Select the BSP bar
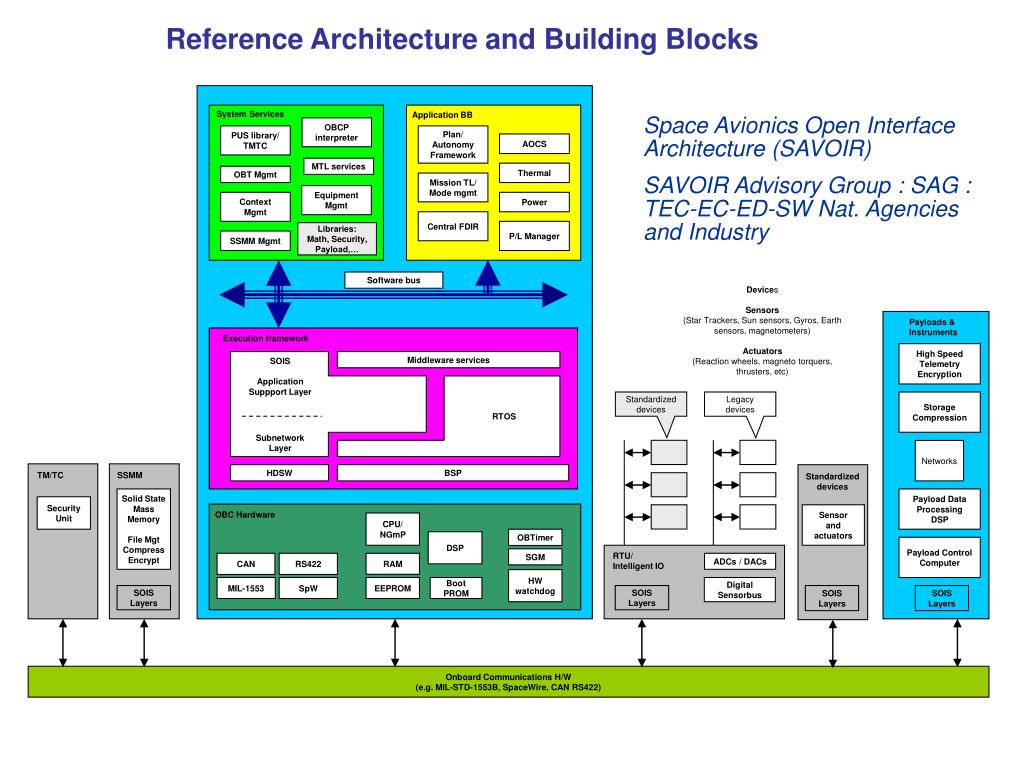 453,473
